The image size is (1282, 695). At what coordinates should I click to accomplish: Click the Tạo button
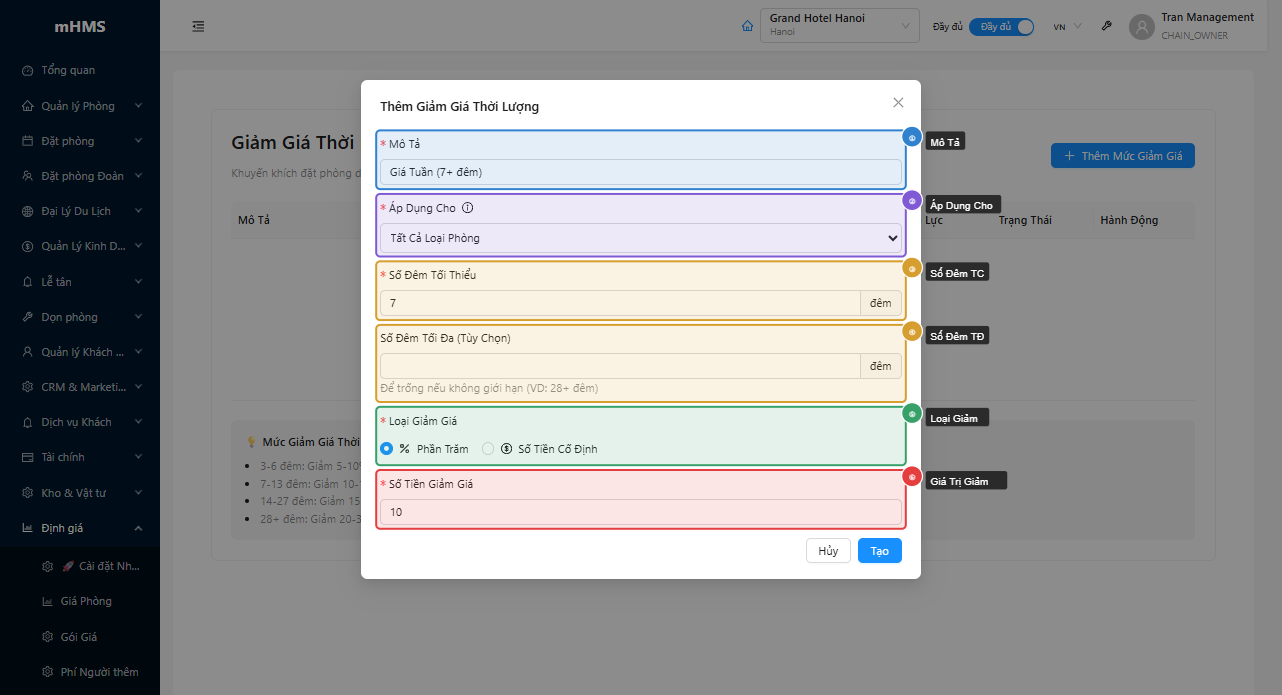point(879,551)
